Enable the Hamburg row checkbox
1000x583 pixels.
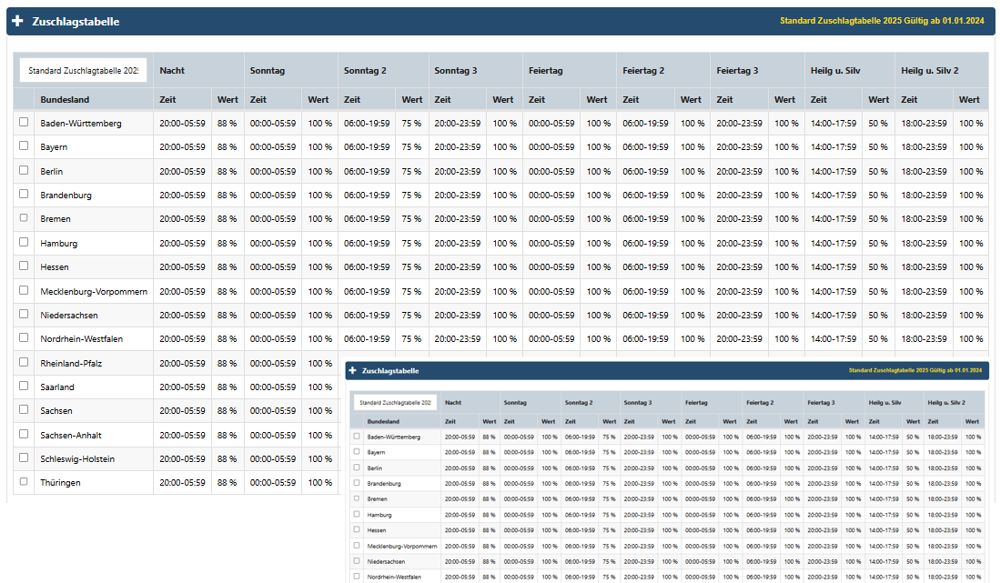point(24,242)
